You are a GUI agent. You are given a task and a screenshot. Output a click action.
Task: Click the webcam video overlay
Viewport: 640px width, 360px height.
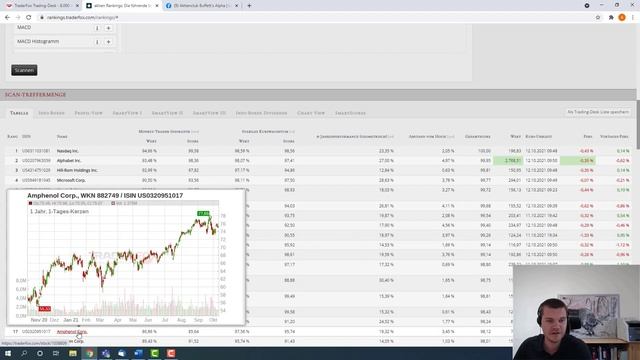pos(576,312)
